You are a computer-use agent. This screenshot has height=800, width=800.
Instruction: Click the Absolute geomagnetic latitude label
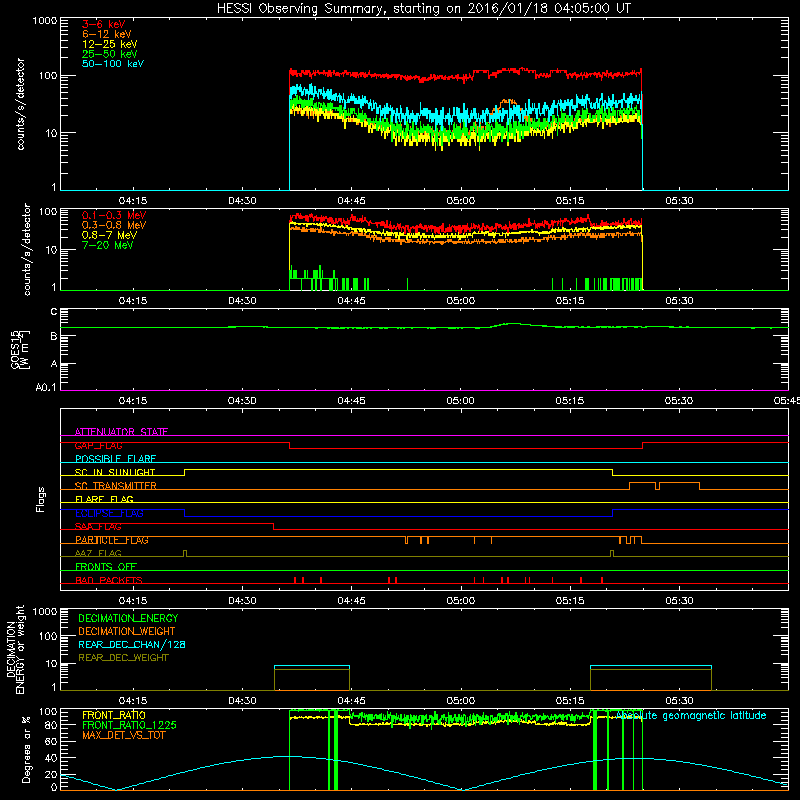click(691, 715)
